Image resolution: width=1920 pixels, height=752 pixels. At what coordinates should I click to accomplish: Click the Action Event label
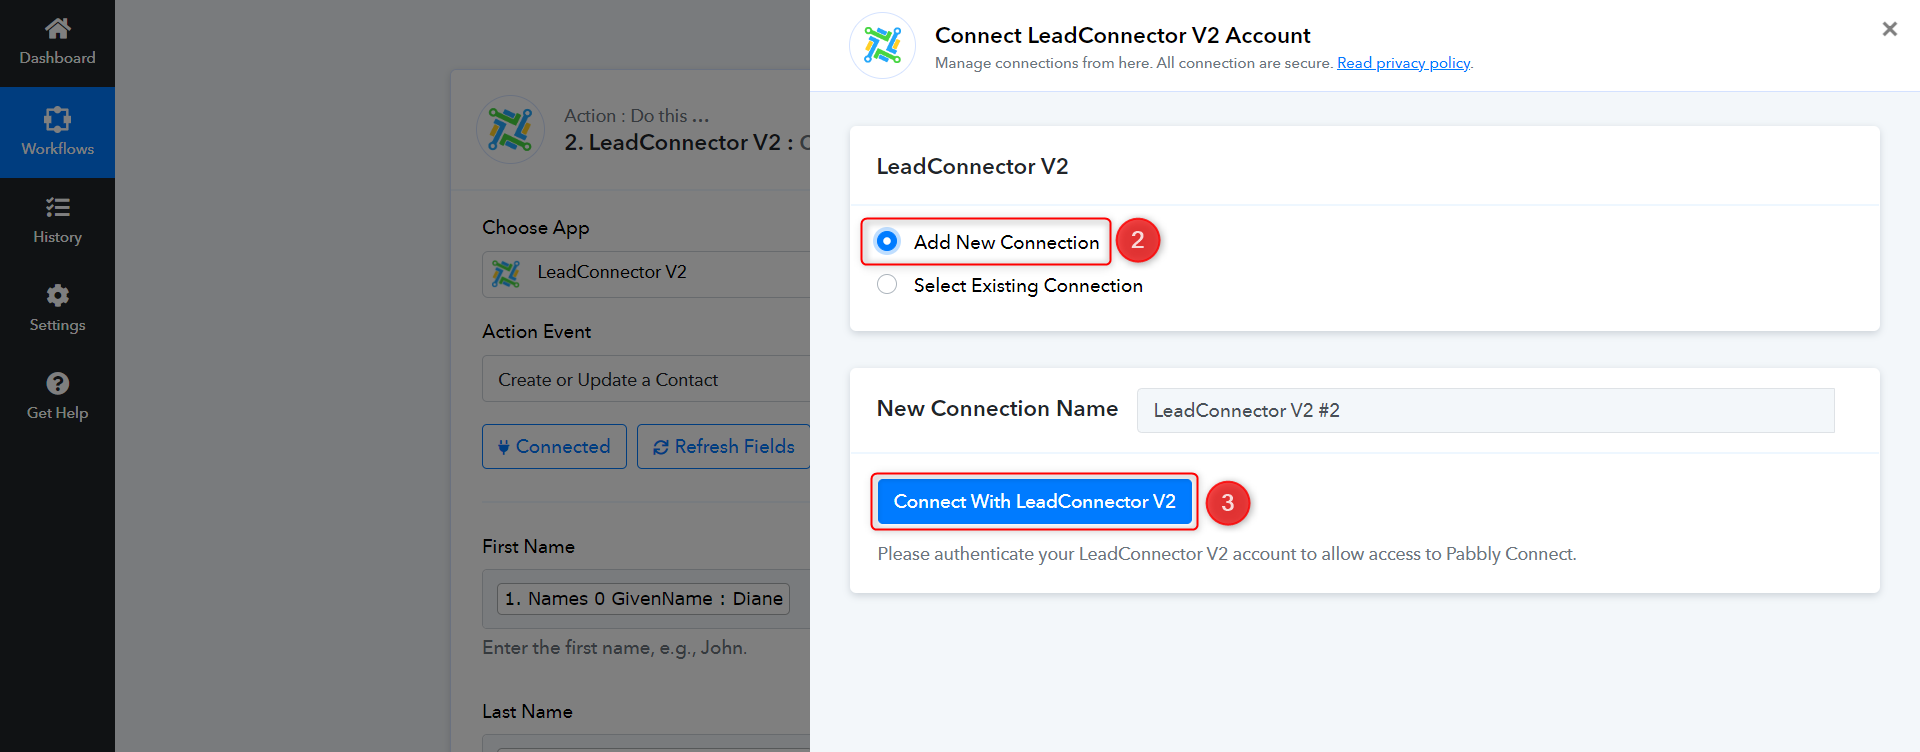coord(537,332)
